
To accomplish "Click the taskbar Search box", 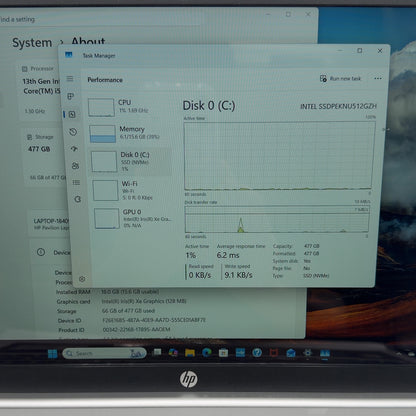I will [x=104, y=353].
